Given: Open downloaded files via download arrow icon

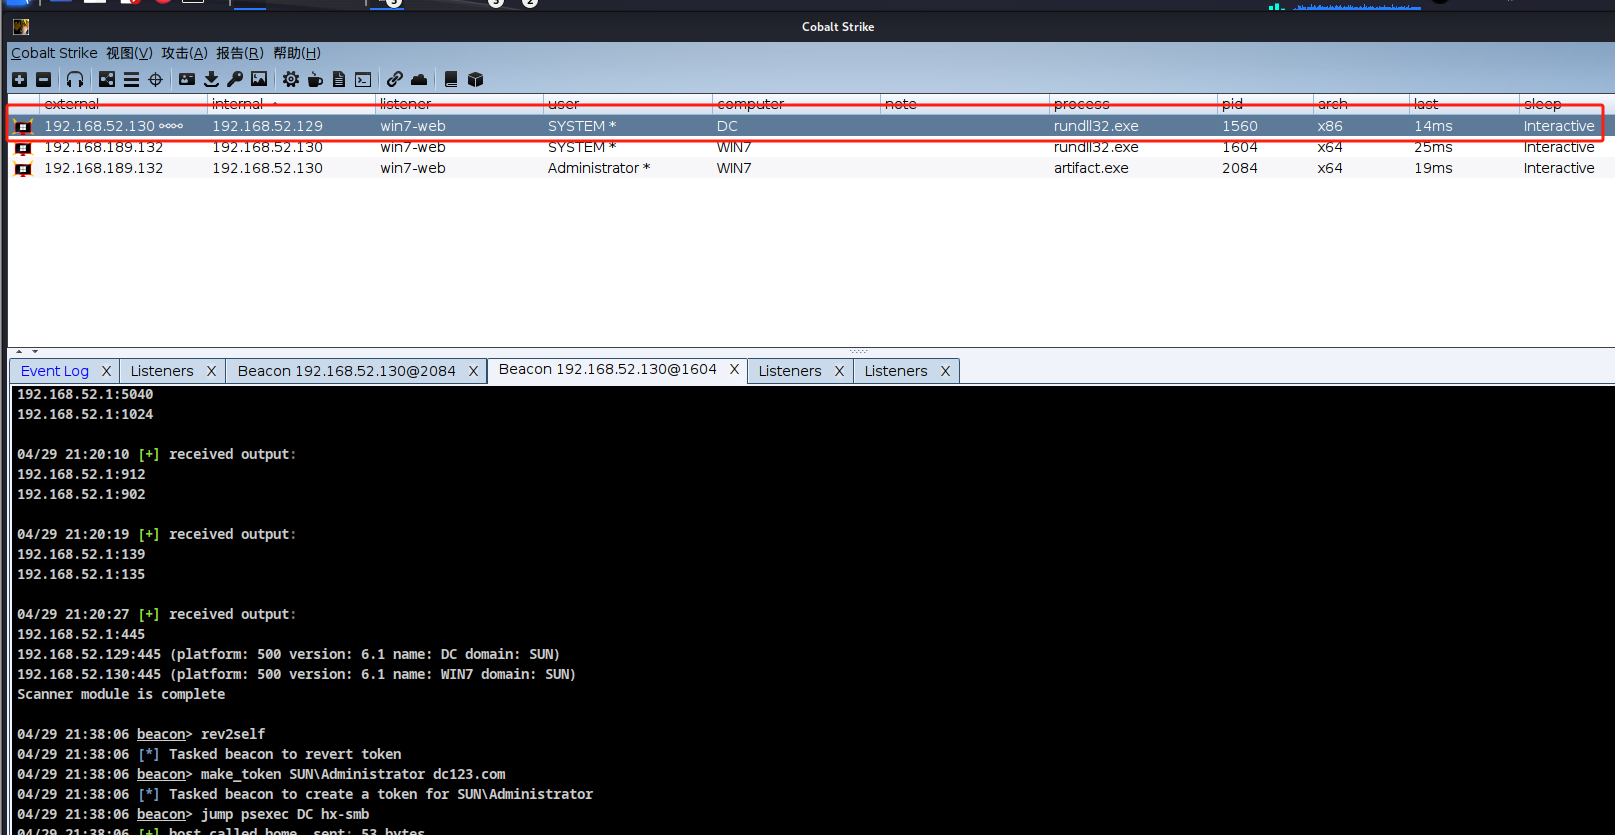Looking at the screenshot, I should click(x=211, y=79).
